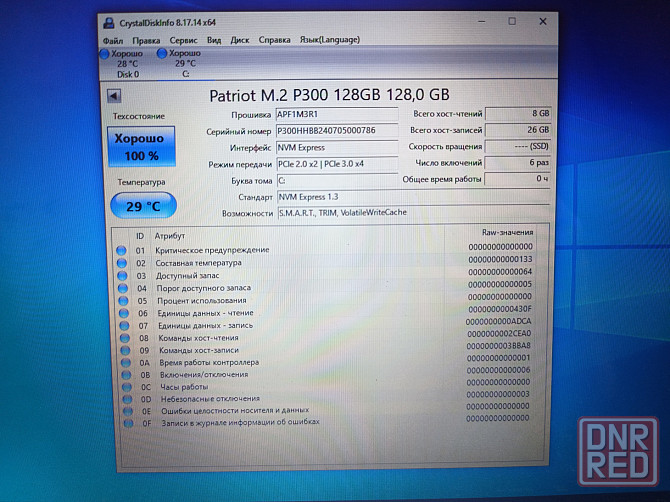Click status icon for Ошибки целостности носителя row
Viewport: 670px width, 502px height.
127,411
